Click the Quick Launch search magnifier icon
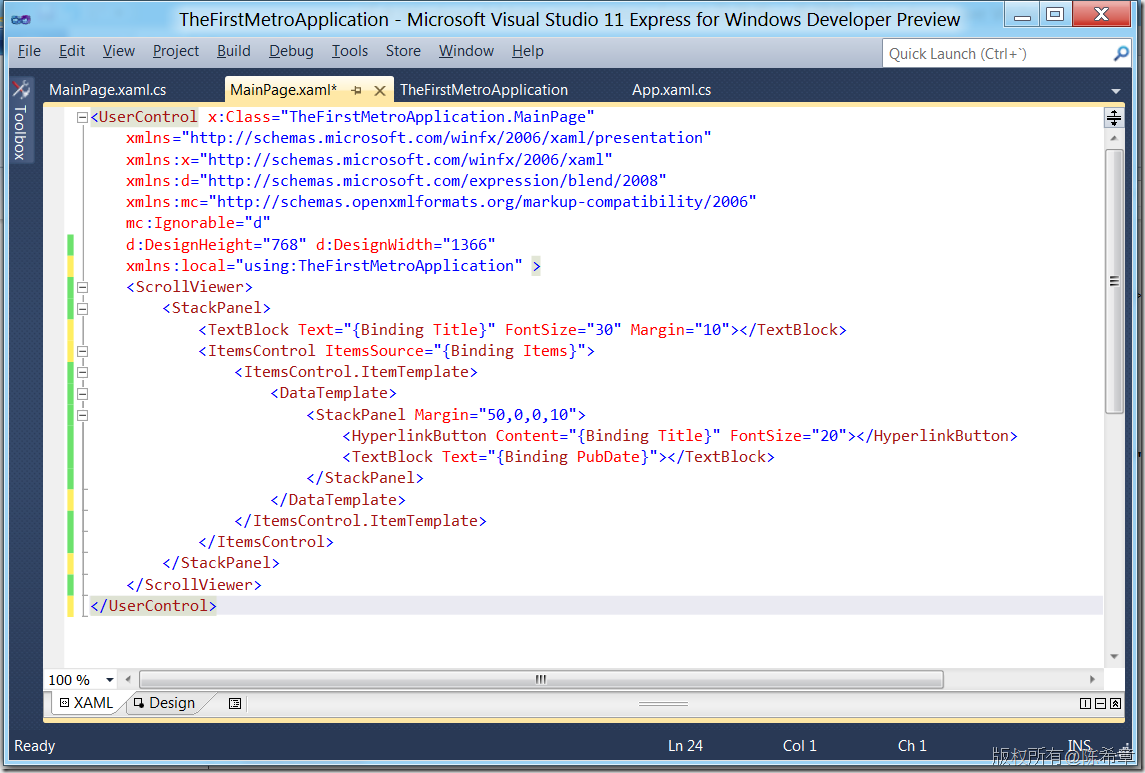The height and width of the screenshot is (773, 1145). tap(1121, 53)
